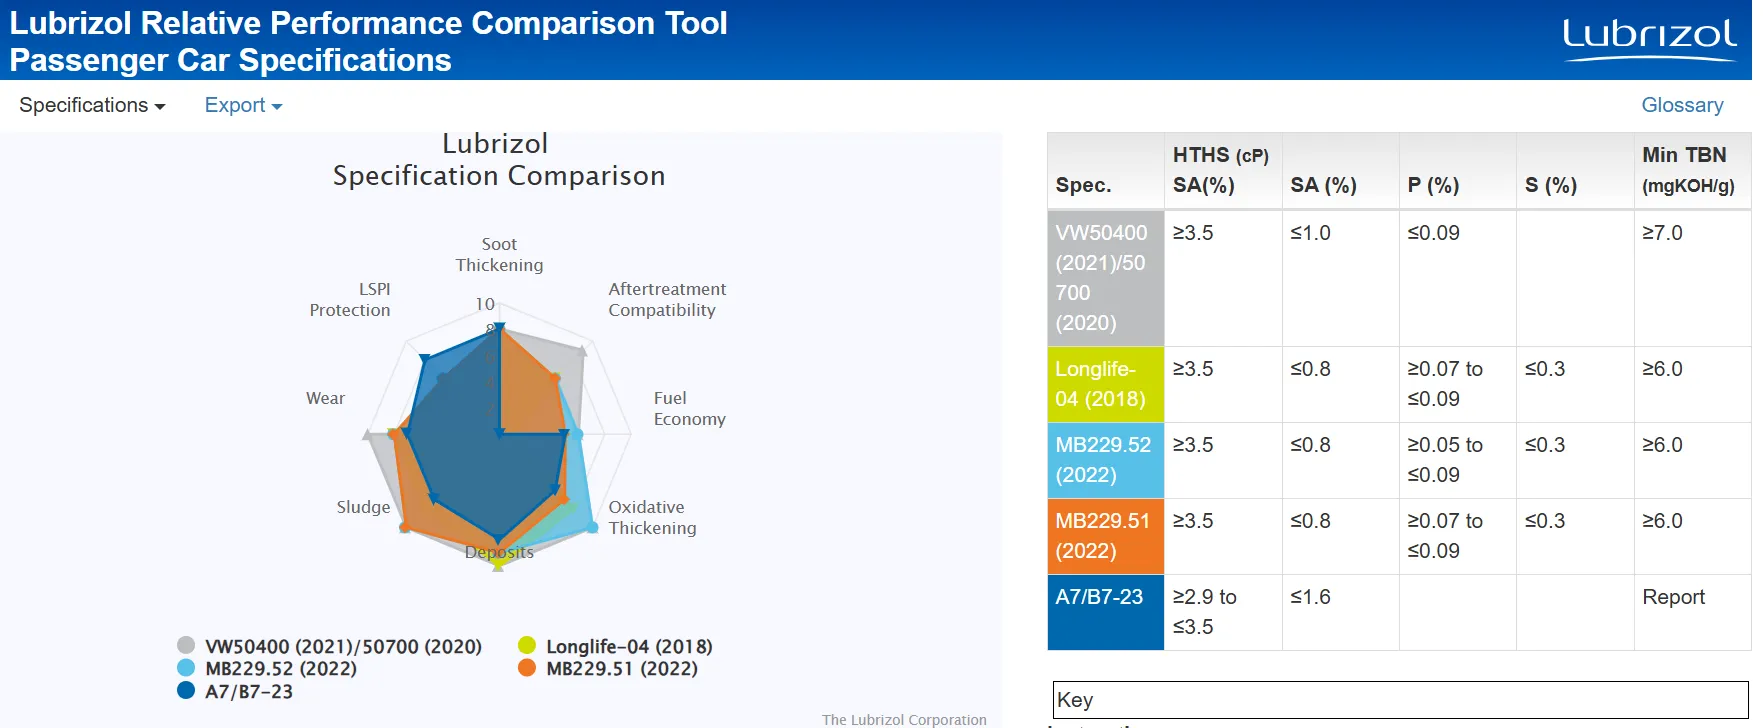Click the Lubrizol logo in the header
Image resolution: width=1763 pixels, height=728 pixels.
1649,40
